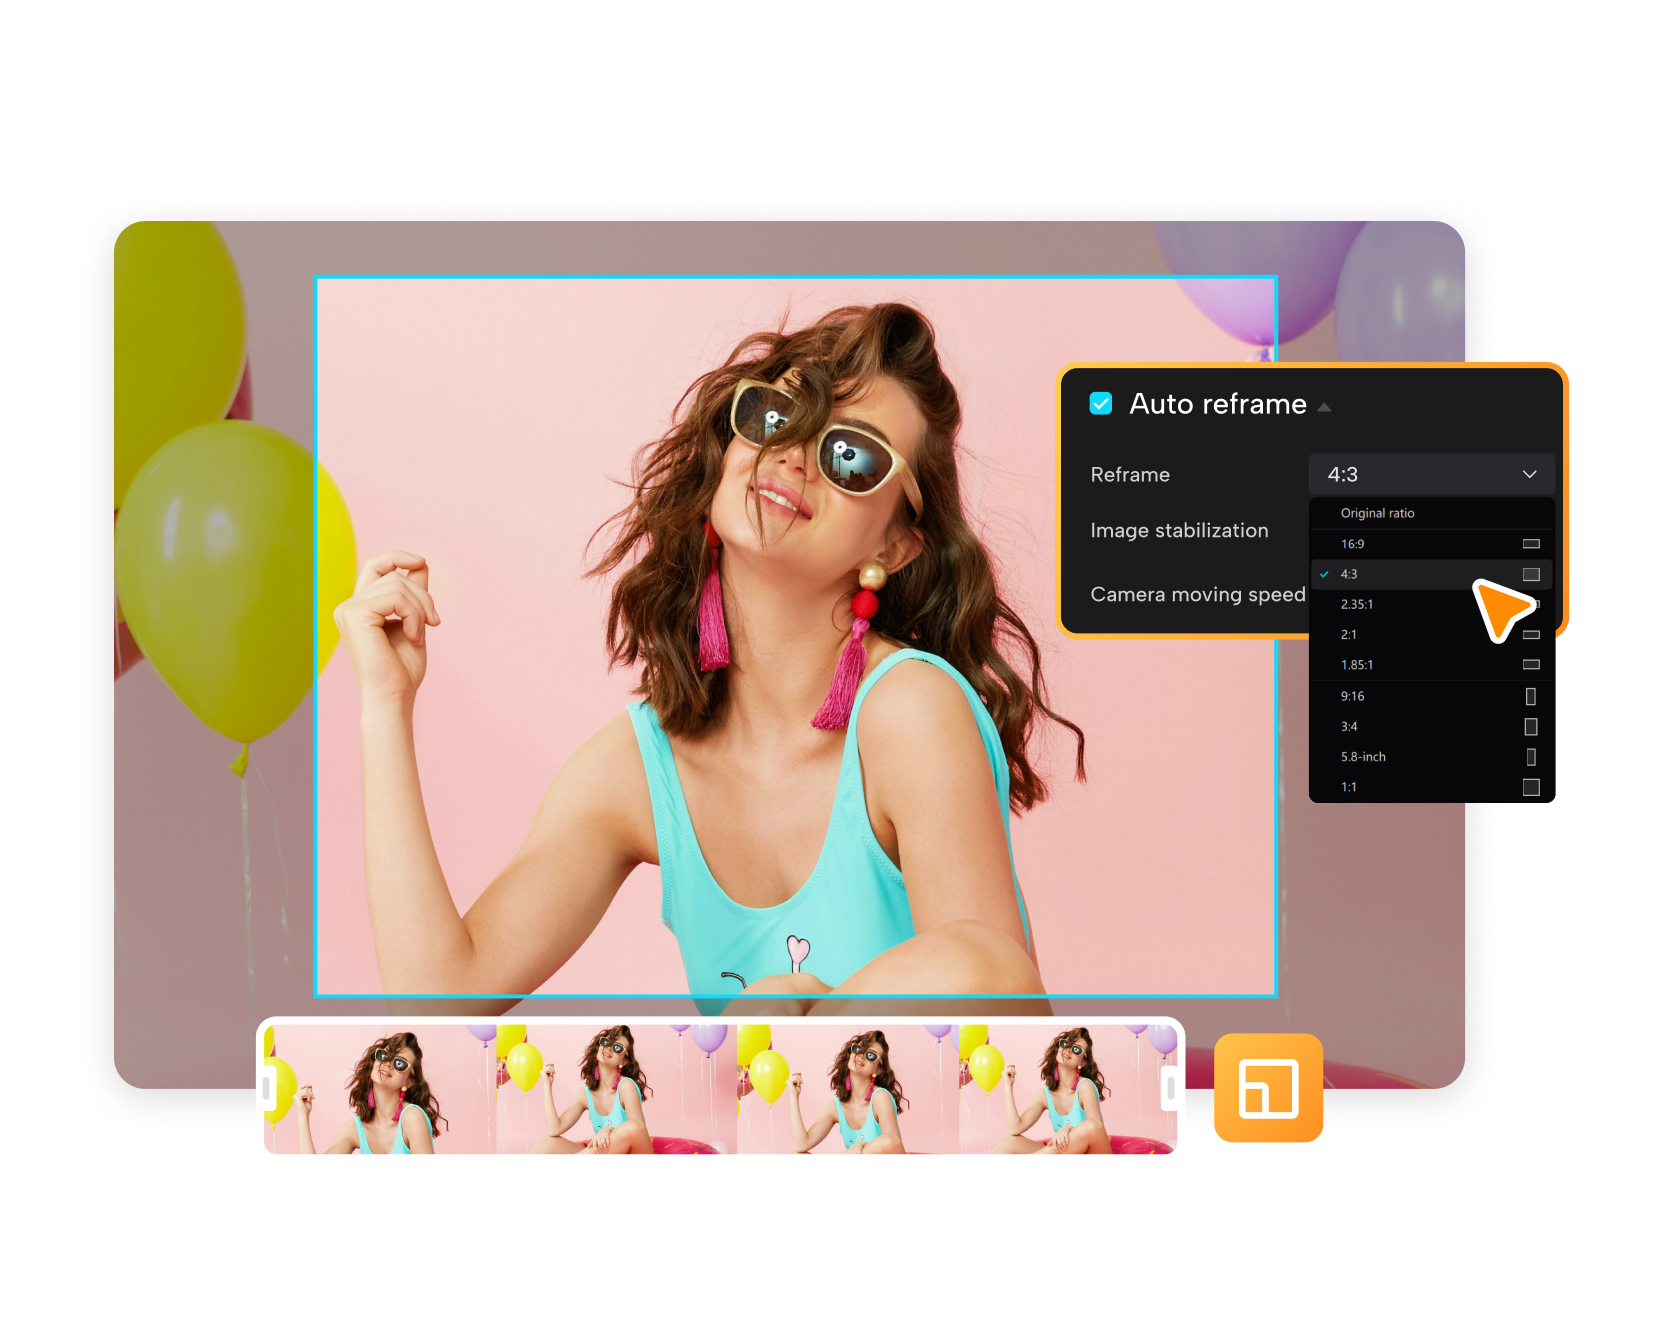This screenshot has height=1344, width=1680.
Task: Click the chevron inside the ratio combo box
Action: 1529,474
